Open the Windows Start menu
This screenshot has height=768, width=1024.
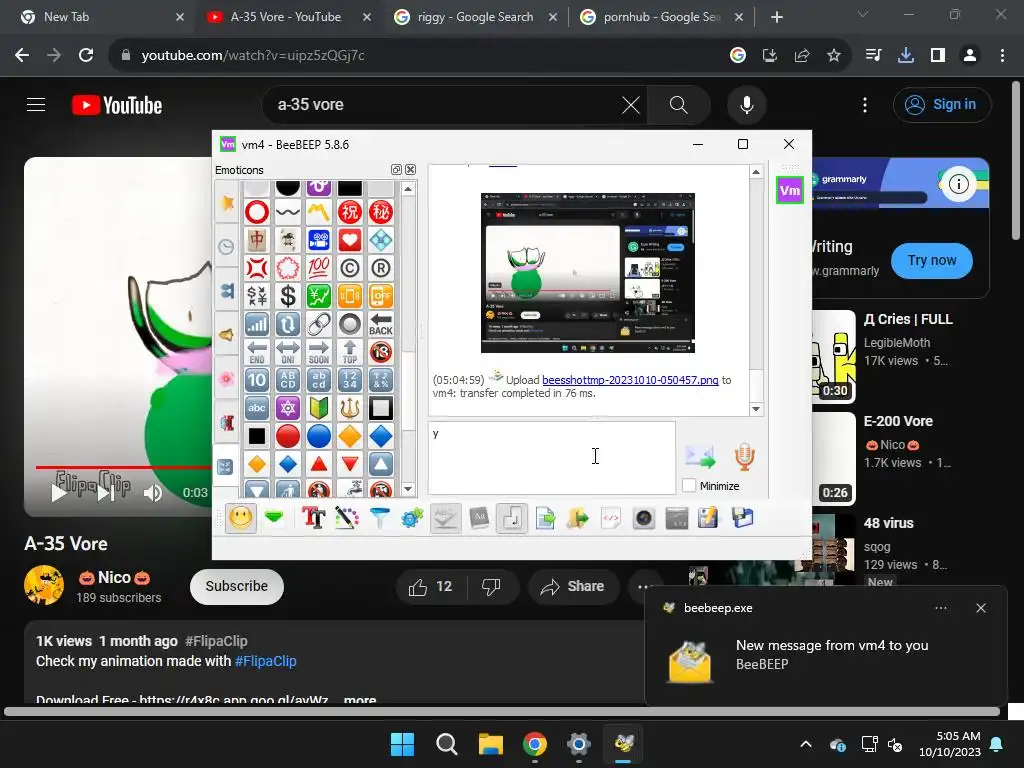pos(402,744)
